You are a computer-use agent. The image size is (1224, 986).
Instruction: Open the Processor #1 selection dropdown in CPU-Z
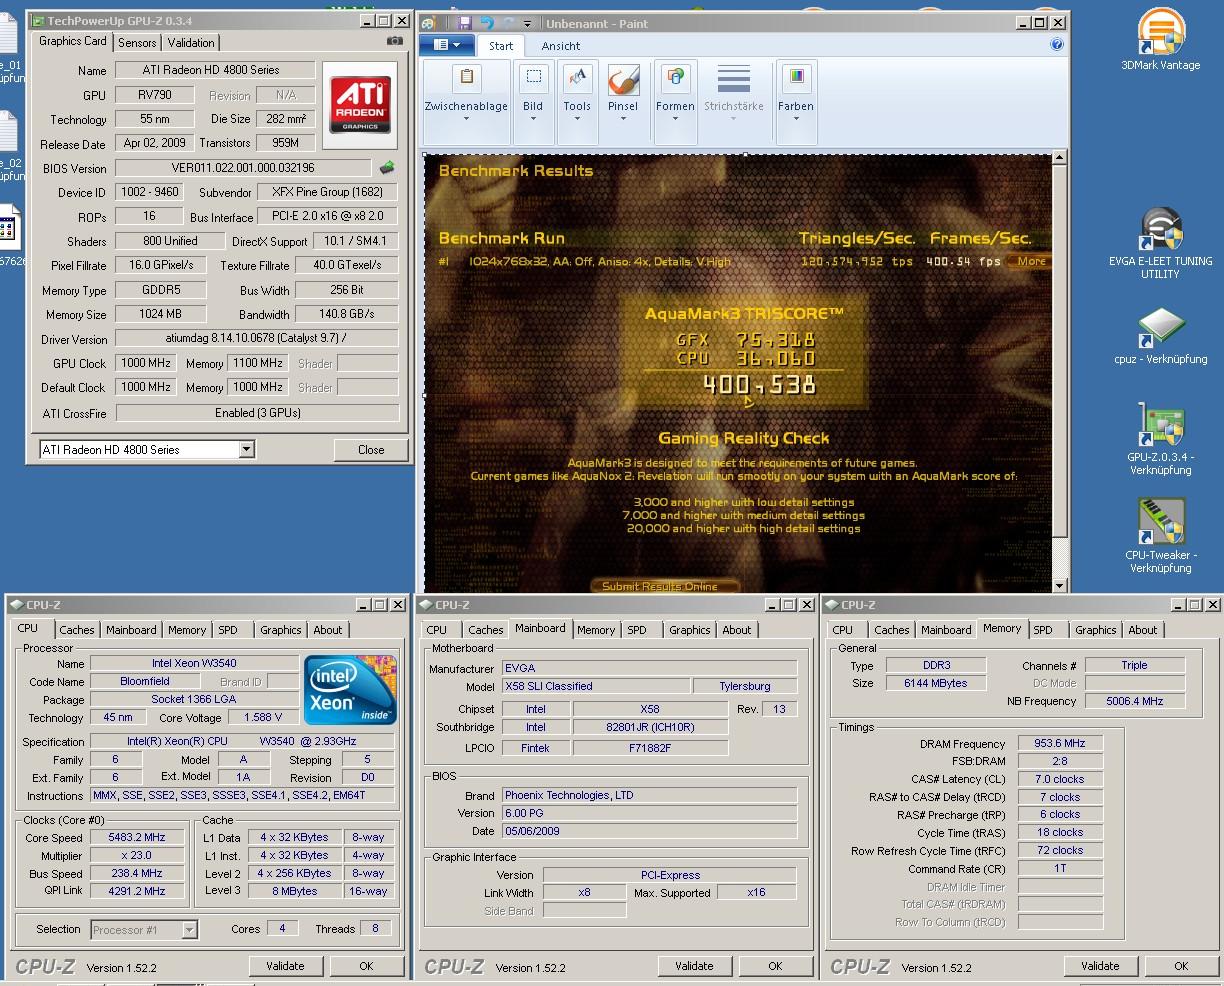click(144, 930)
